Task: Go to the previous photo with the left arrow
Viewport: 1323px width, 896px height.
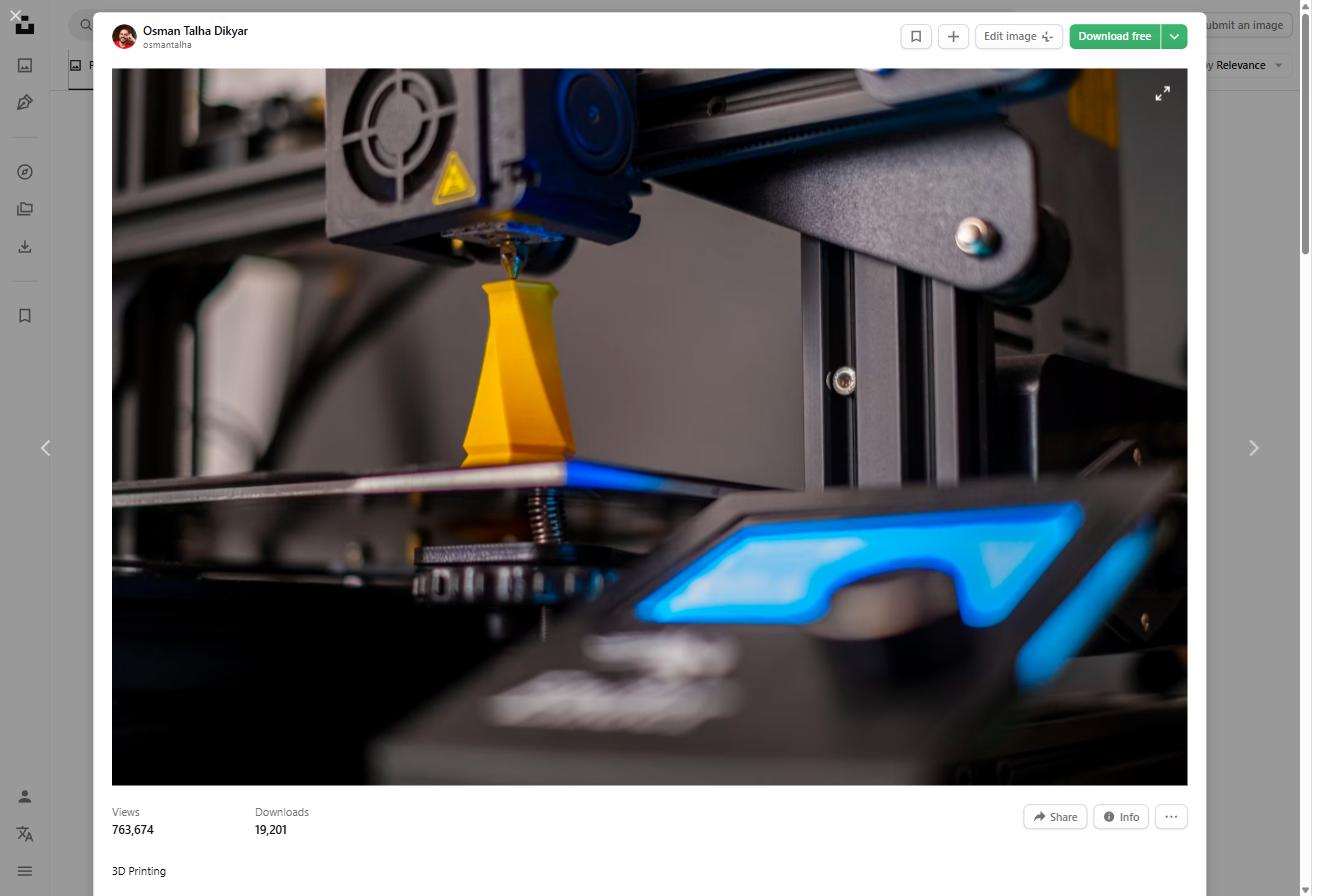Action: (45, 448)
